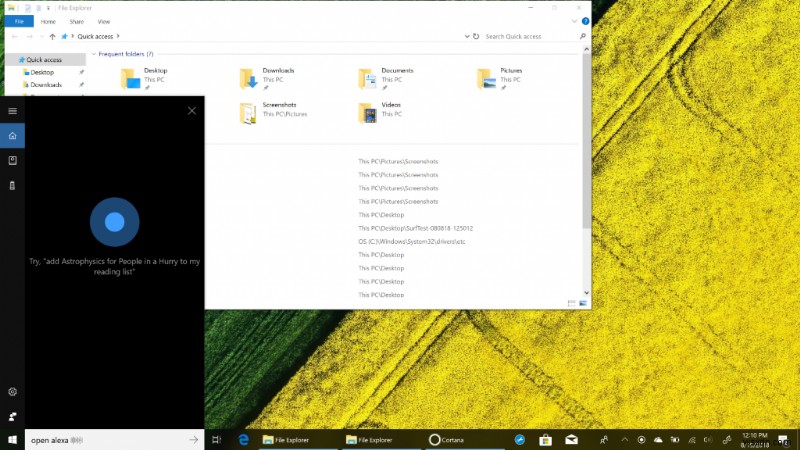Go to Cortana Home

12,136
